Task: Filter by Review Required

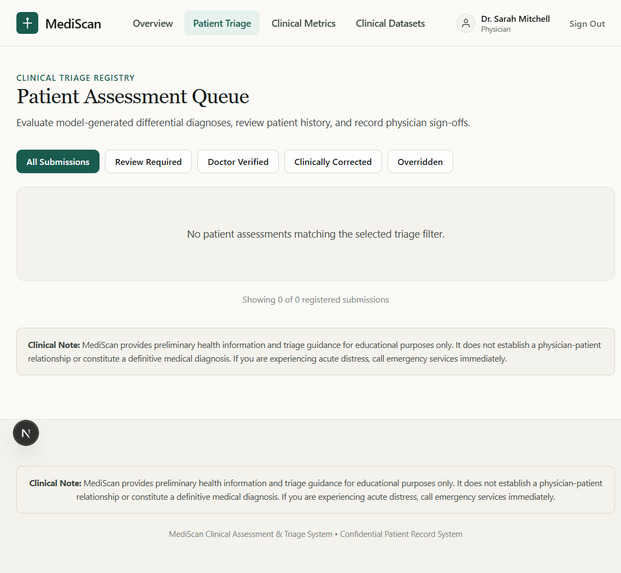Action: tap(148, 162)
